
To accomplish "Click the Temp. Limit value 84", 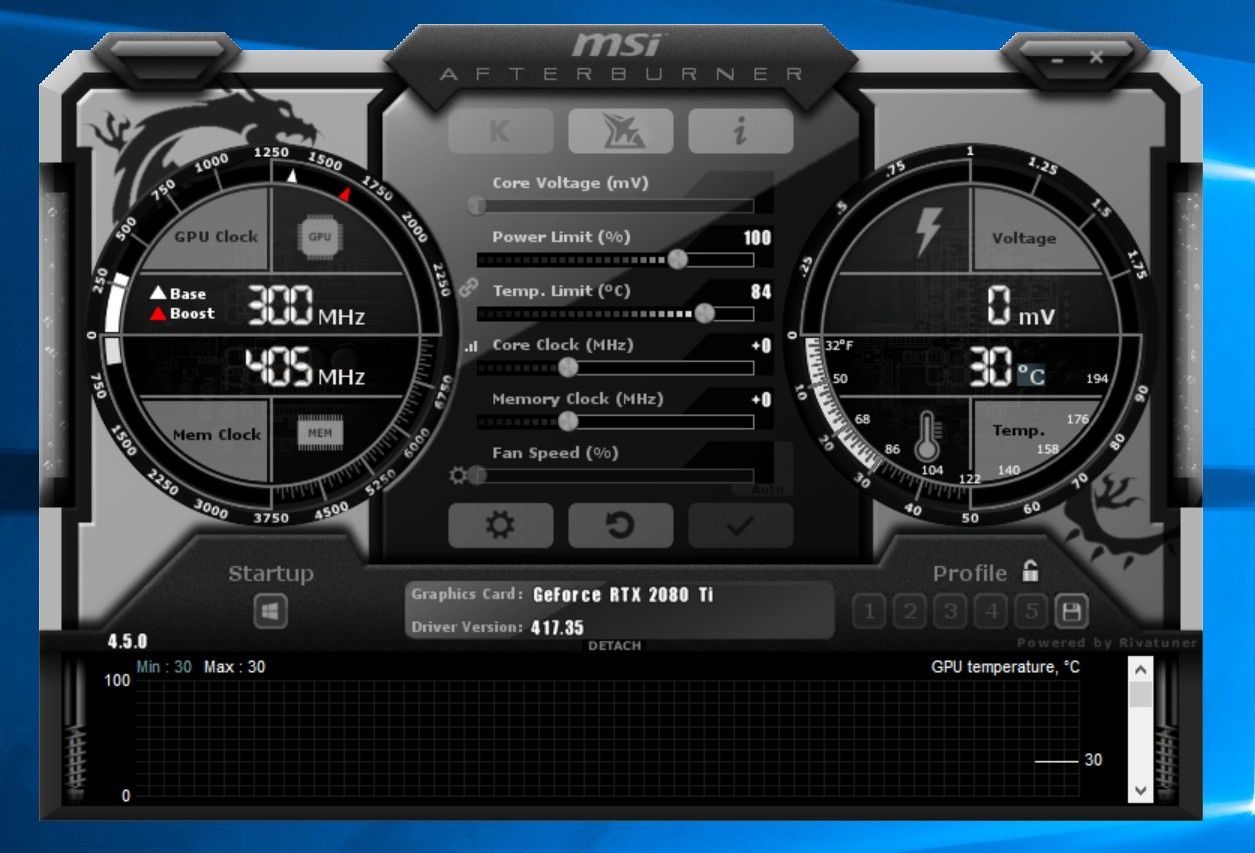I will (x=761, y=292).
